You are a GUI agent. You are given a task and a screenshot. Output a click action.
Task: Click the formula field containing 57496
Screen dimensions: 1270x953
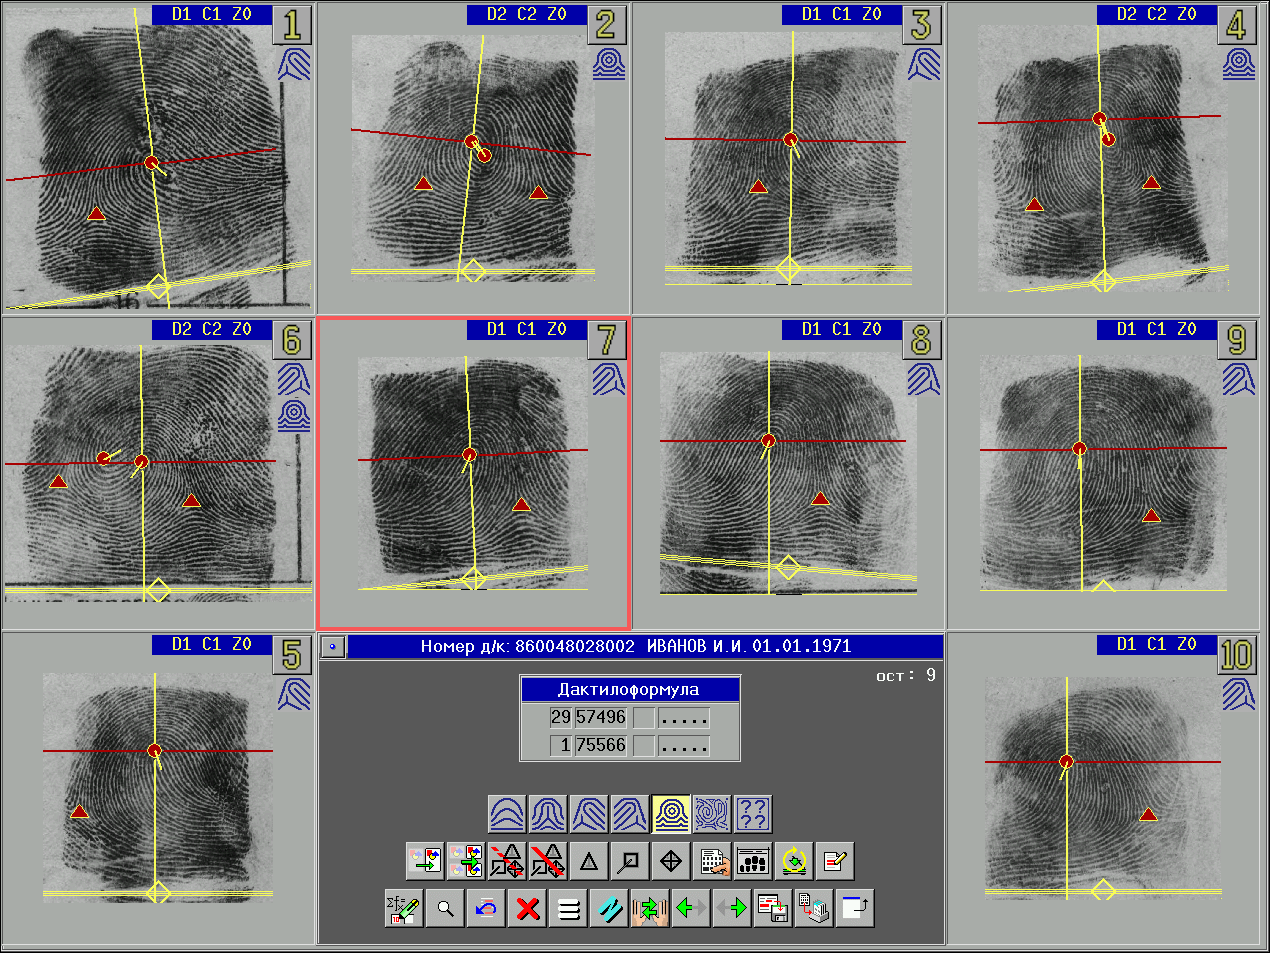pos(601,717)
